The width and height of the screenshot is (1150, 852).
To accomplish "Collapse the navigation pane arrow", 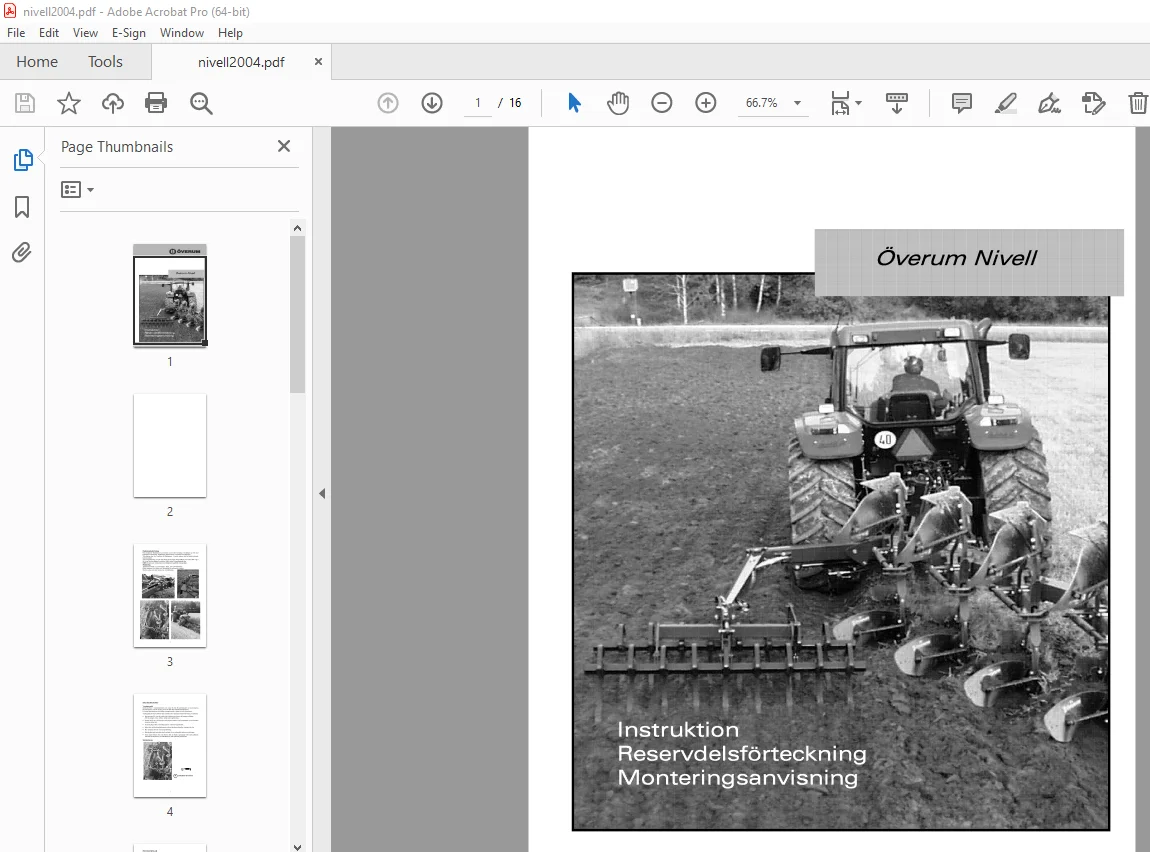I will click(x=322, y=493).
